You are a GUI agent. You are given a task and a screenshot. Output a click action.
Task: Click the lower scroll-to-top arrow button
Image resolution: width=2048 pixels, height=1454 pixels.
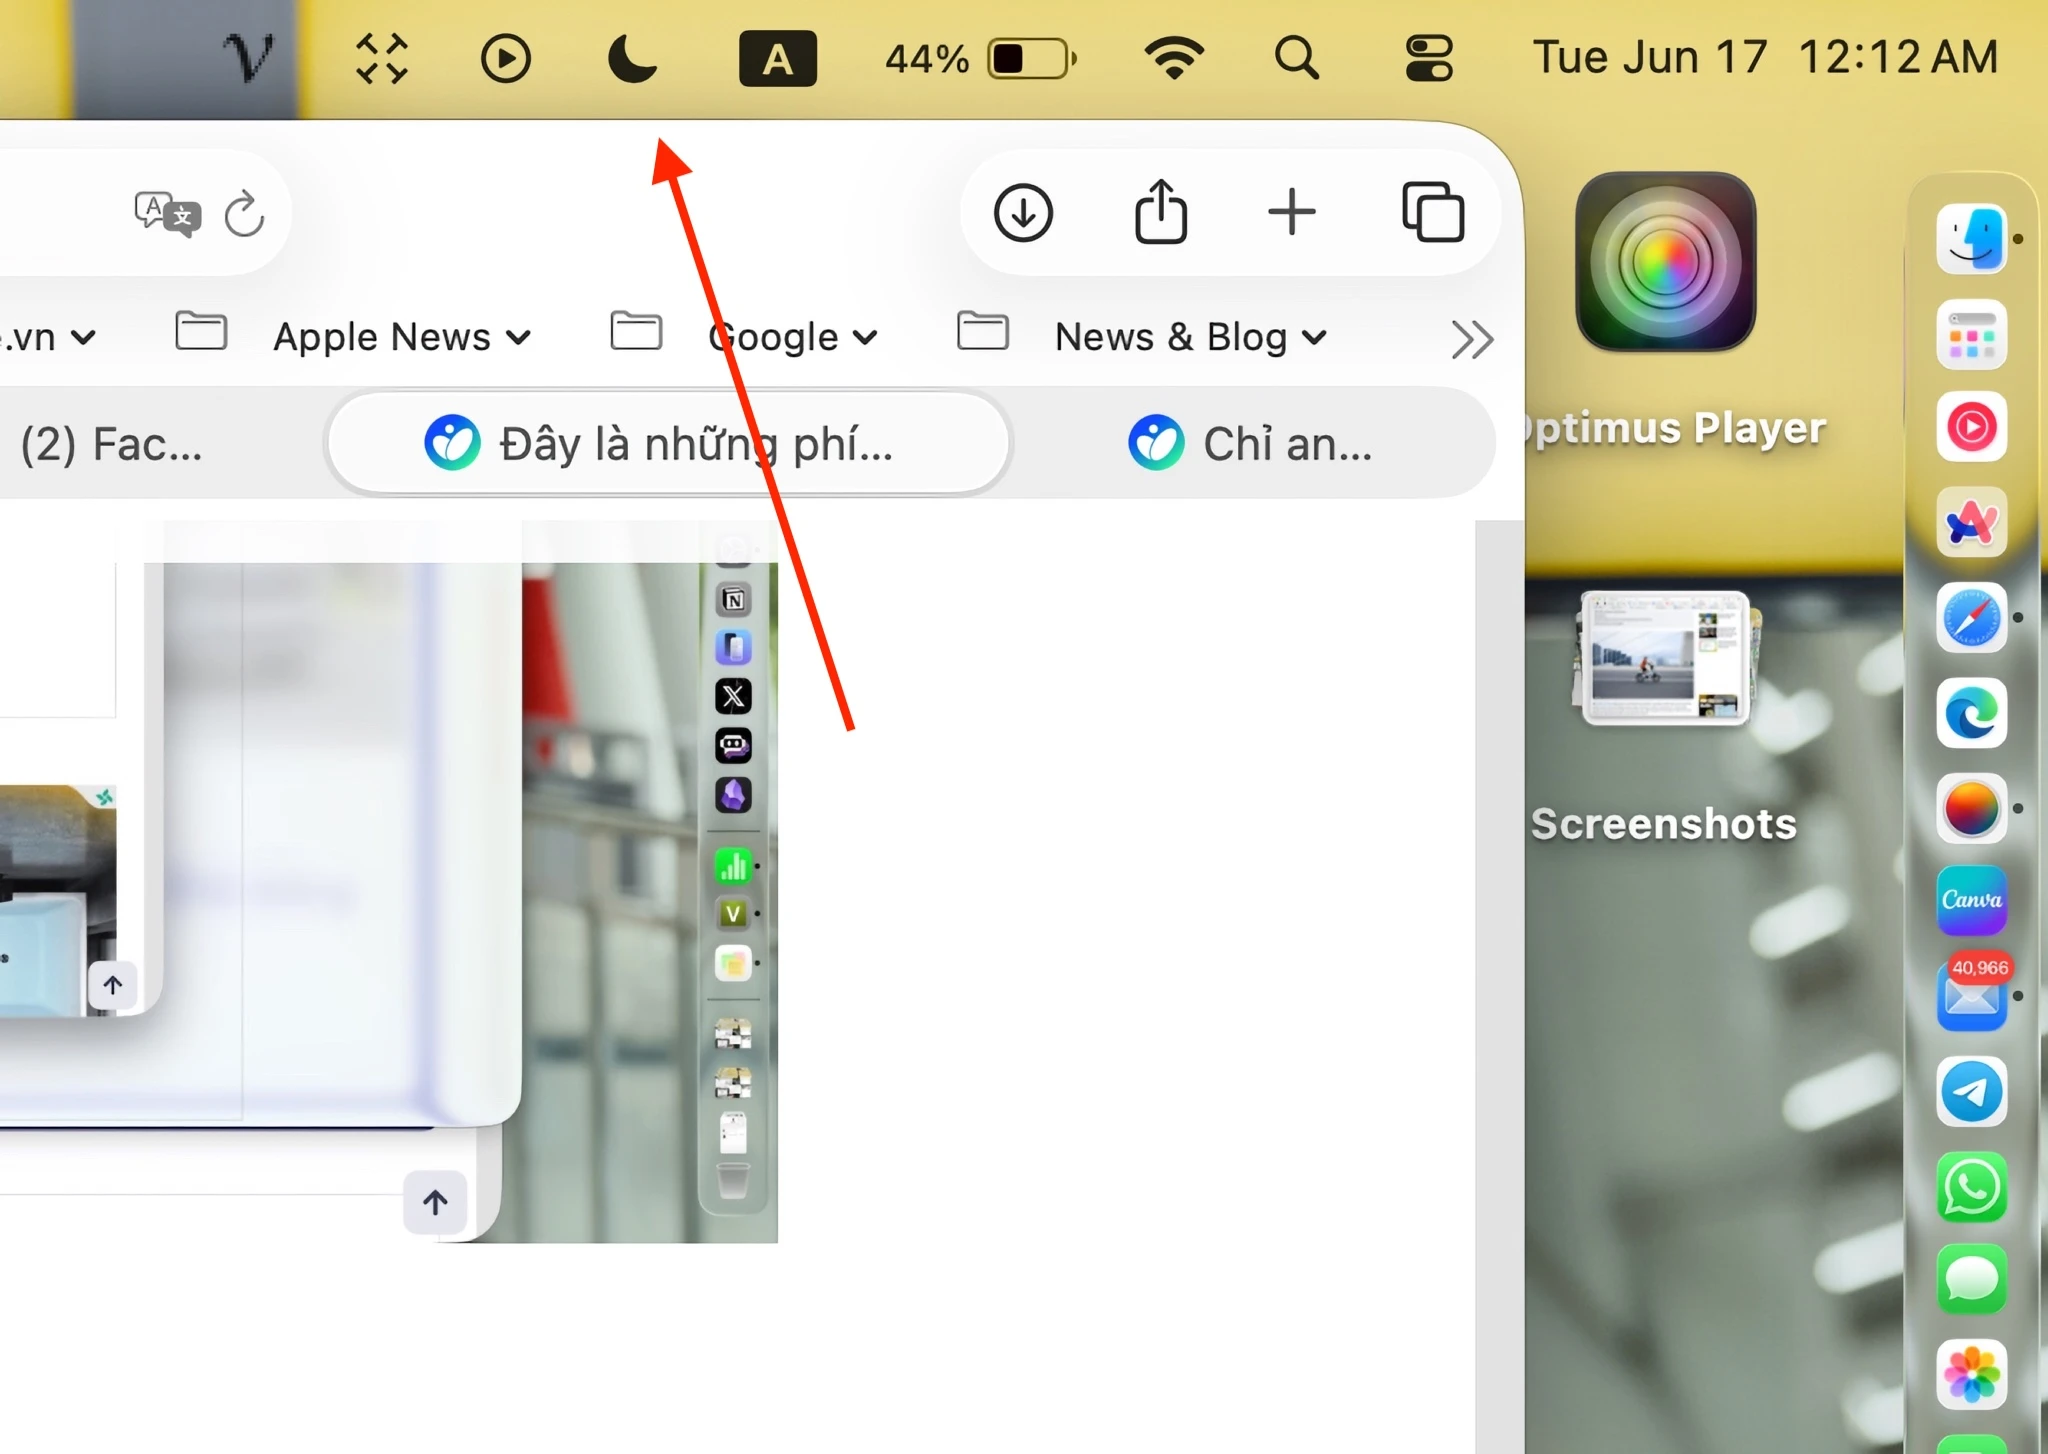coord(435,1202)
